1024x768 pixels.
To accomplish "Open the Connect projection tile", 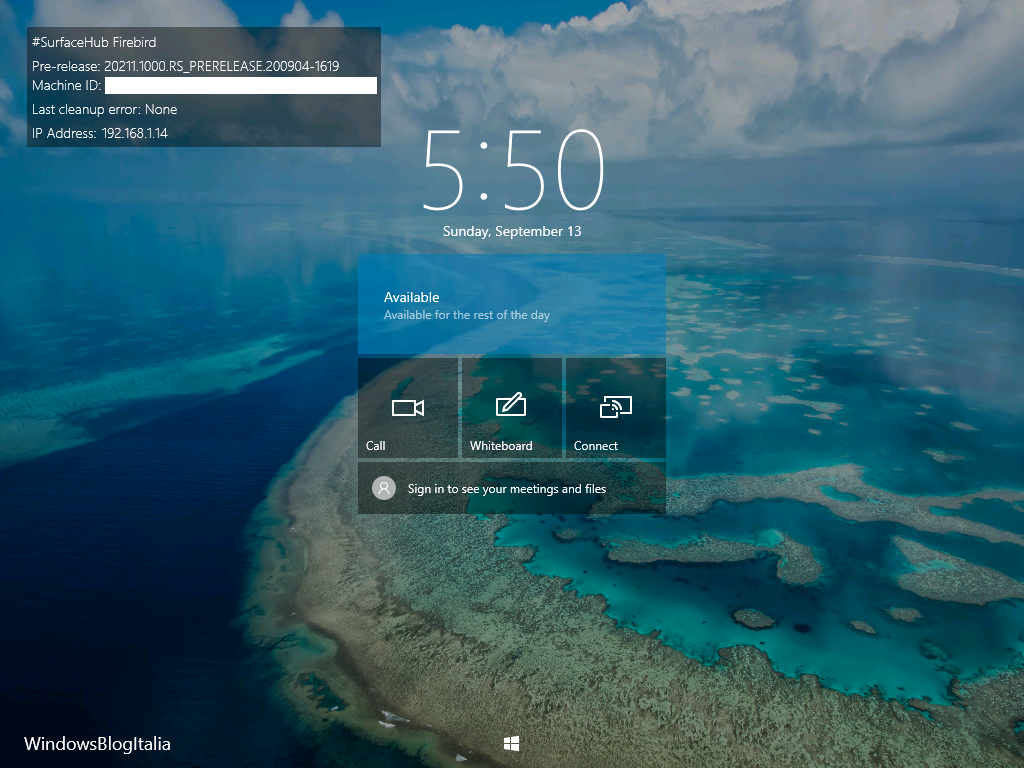I will tap(616, 408).
